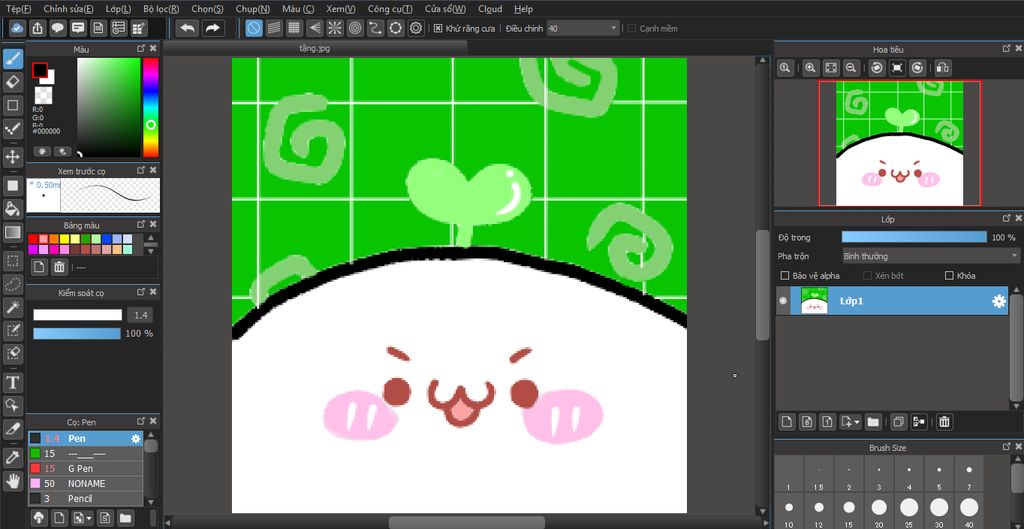The image size is (1024, 529).
Task: Select the G Pen brush
Action: tap(86, 468)
